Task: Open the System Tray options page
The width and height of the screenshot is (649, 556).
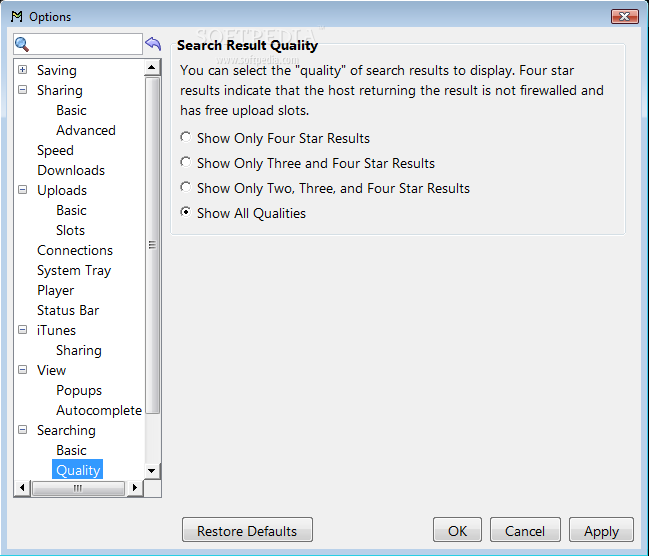Action: click(74, 271)
